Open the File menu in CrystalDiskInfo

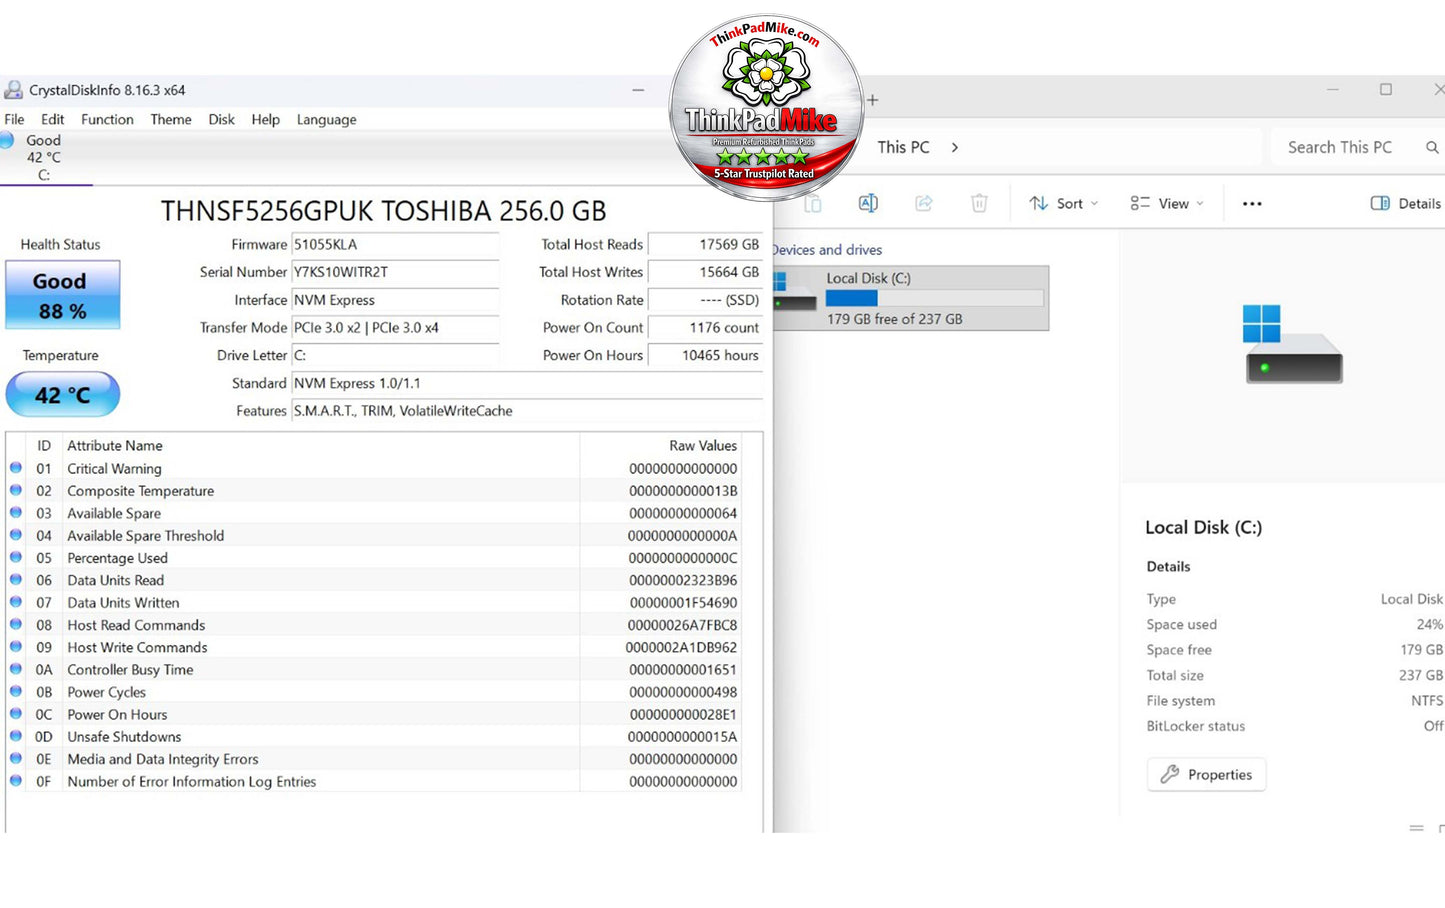(x=14, y=119)
